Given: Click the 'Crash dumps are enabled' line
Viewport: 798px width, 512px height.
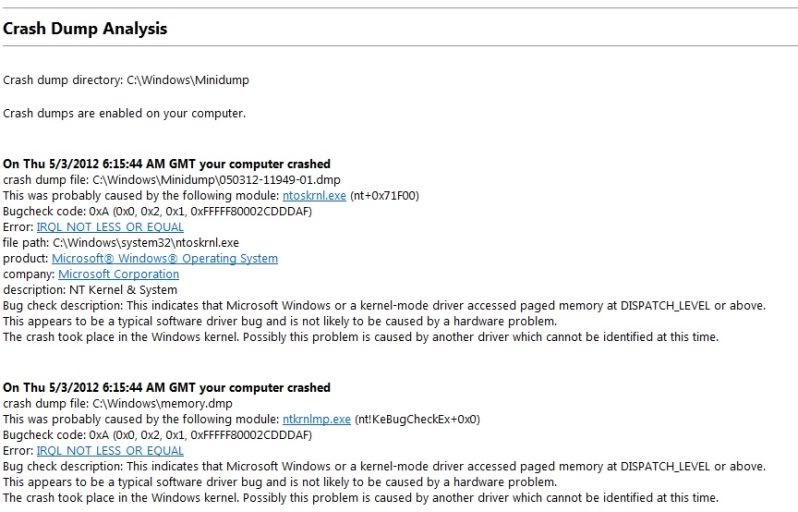Looking at the screenshot, I should coord(124,113).
